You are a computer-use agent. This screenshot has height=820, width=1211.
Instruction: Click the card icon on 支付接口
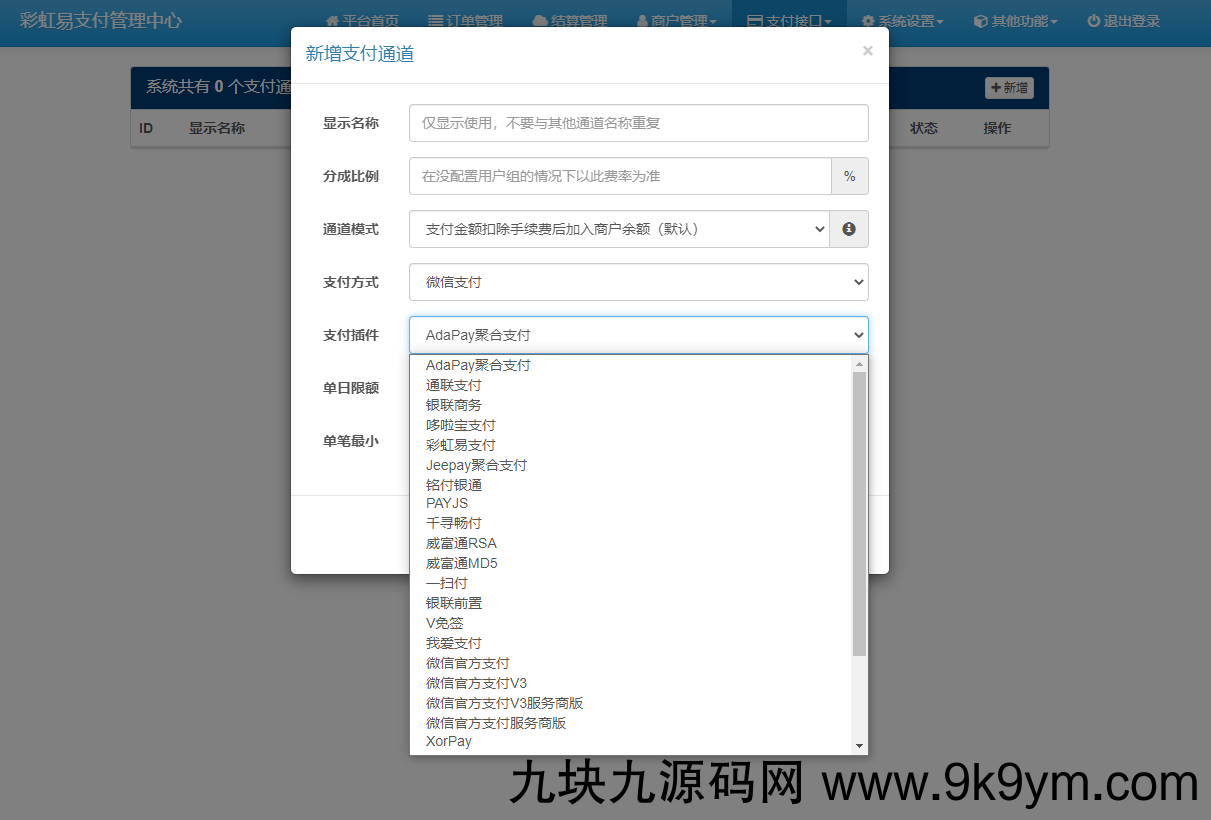coord(758,19)
